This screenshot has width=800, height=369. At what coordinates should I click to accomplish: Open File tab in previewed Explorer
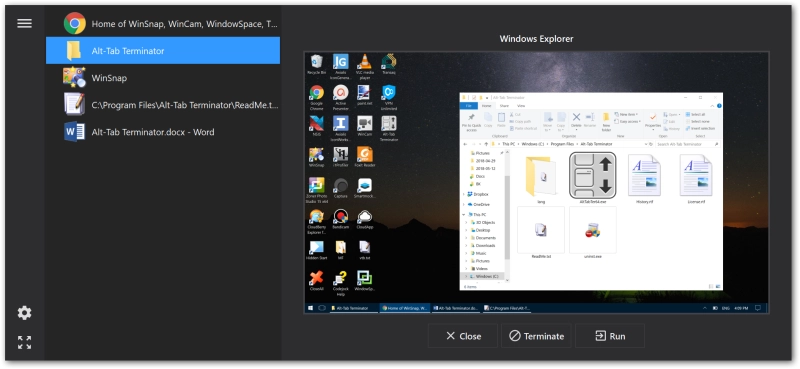point(468,106)
